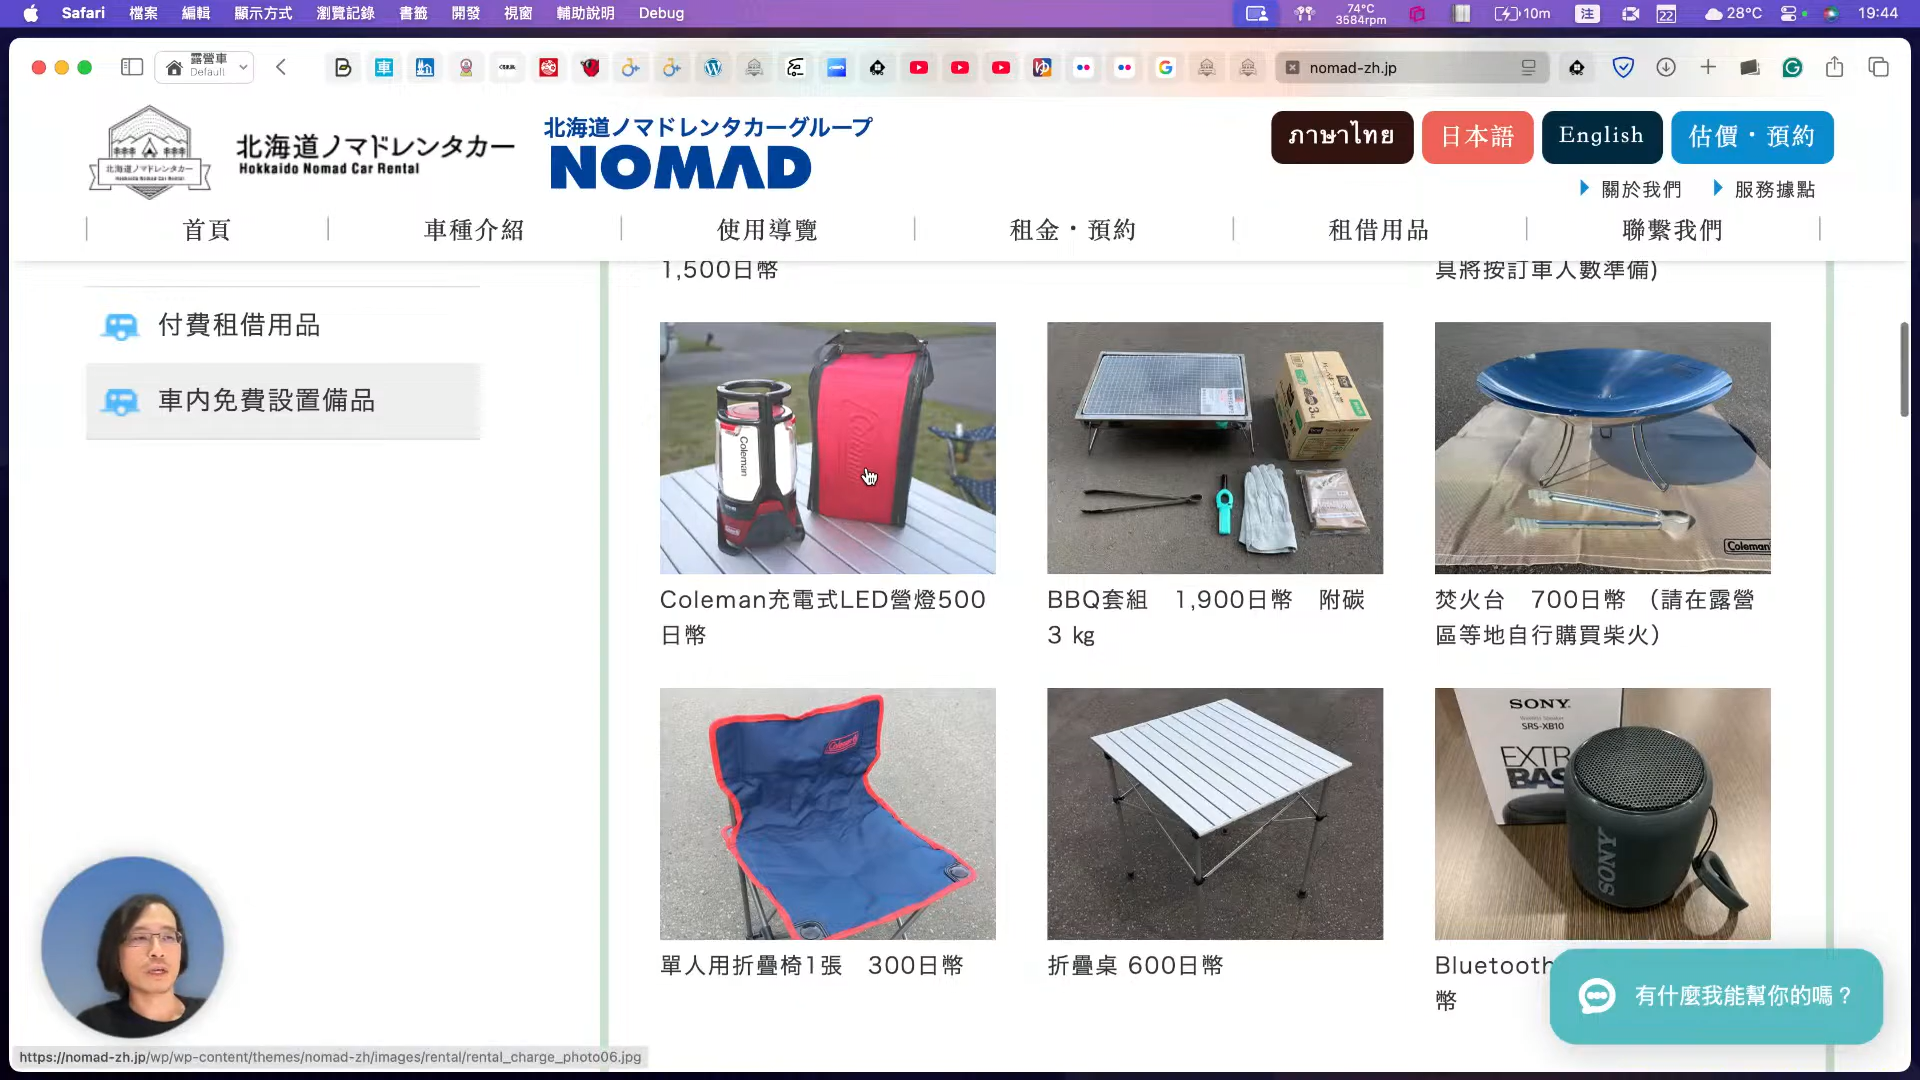Open the 書籤 menu in menu bar
Image resolution: width=1920 pixels, height=1080 pixels.
(413, 13)
